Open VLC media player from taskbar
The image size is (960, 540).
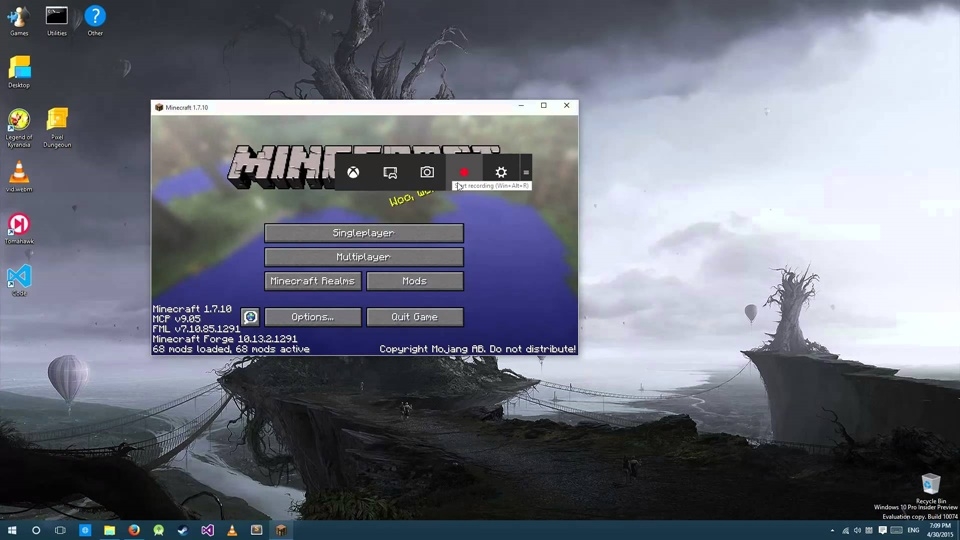[232, 530]
